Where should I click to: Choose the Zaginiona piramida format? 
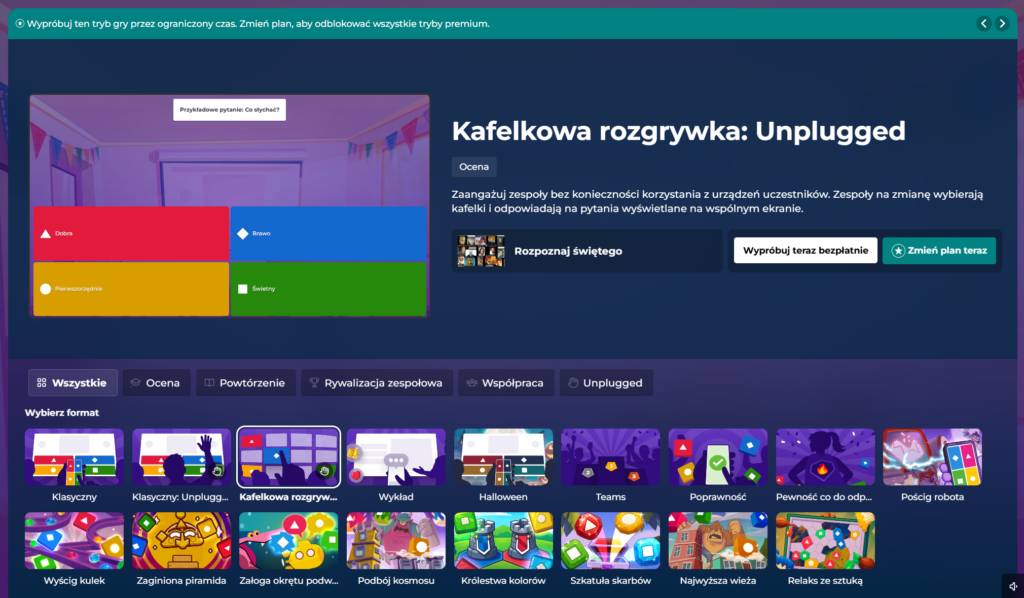tap(181, 541)
